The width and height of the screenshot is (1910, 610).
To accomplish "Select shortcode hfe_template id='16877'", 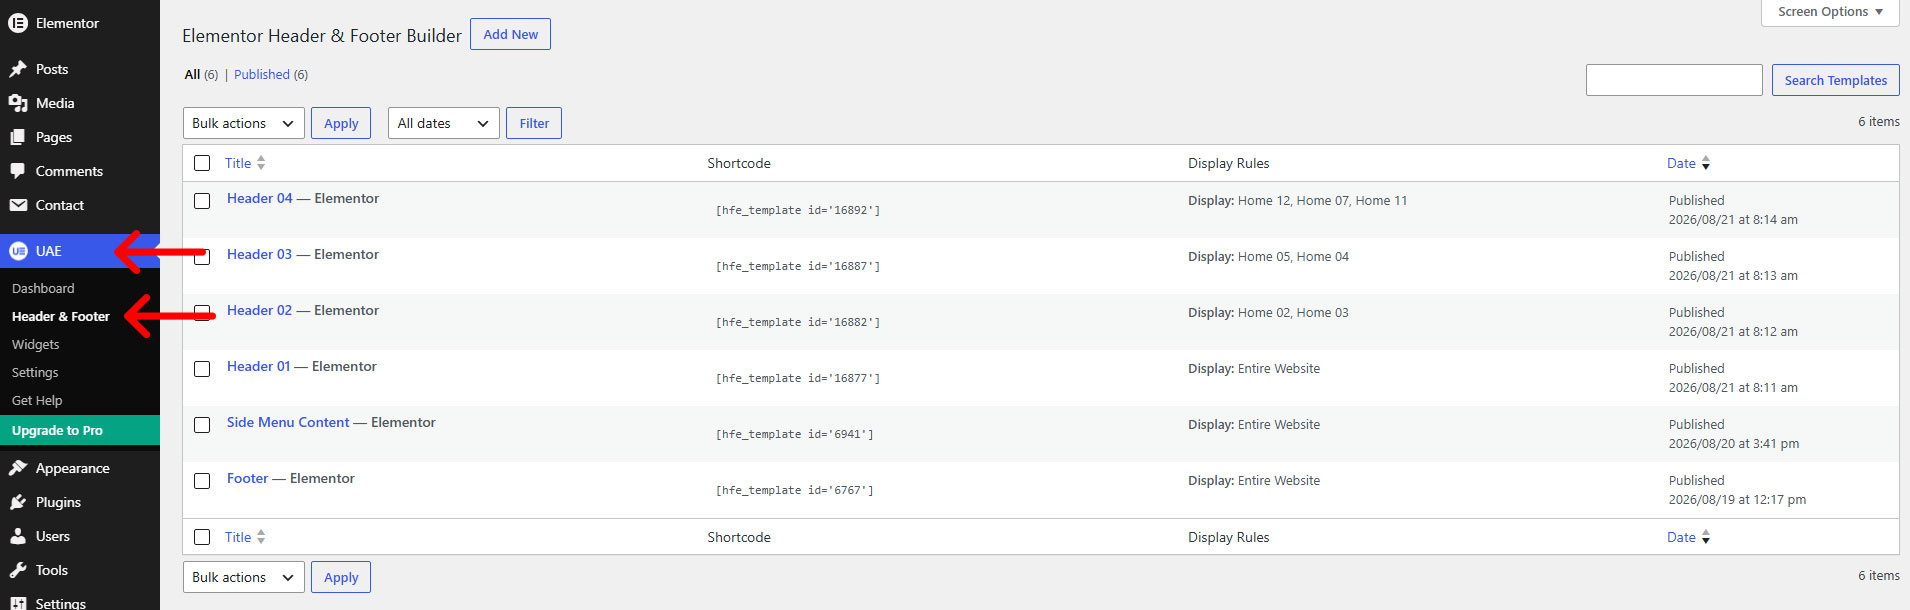I will (798, 378).
